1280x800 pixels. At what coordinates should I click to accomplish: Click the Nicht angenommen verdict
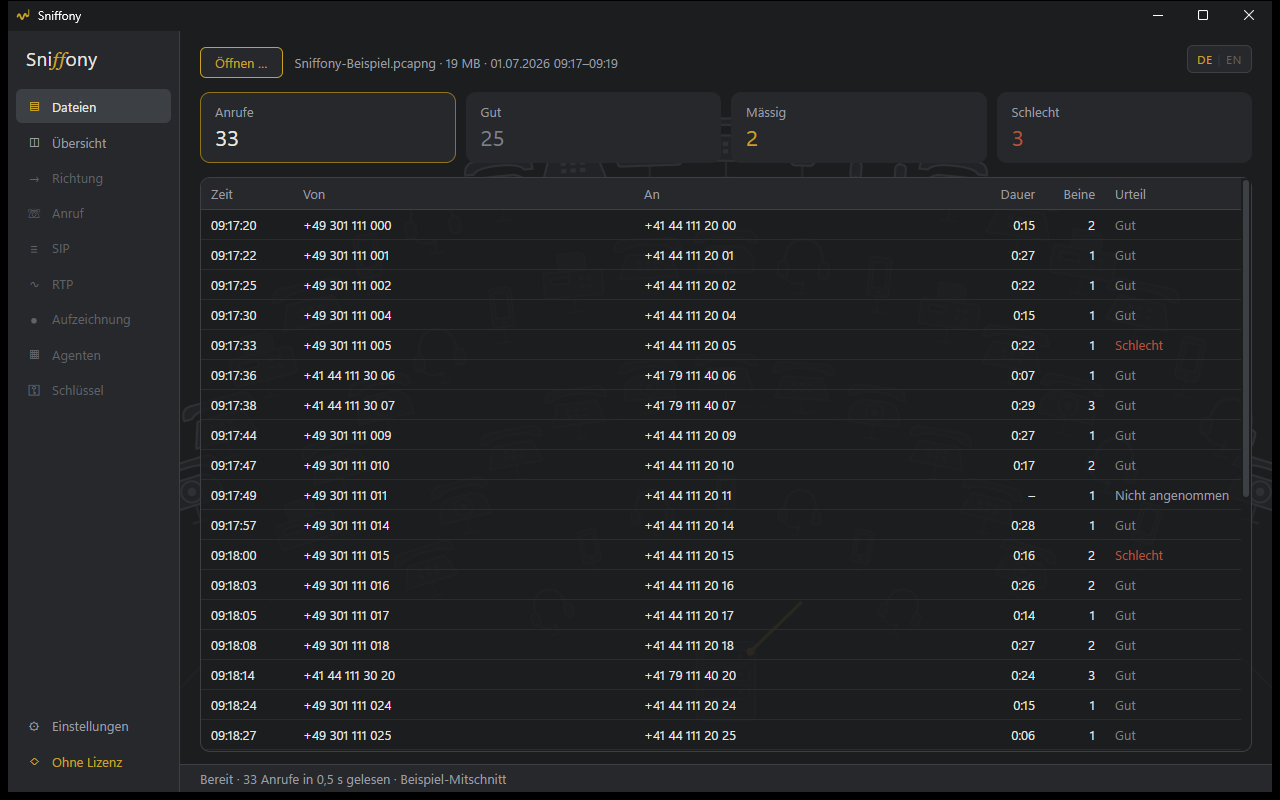1172,495
